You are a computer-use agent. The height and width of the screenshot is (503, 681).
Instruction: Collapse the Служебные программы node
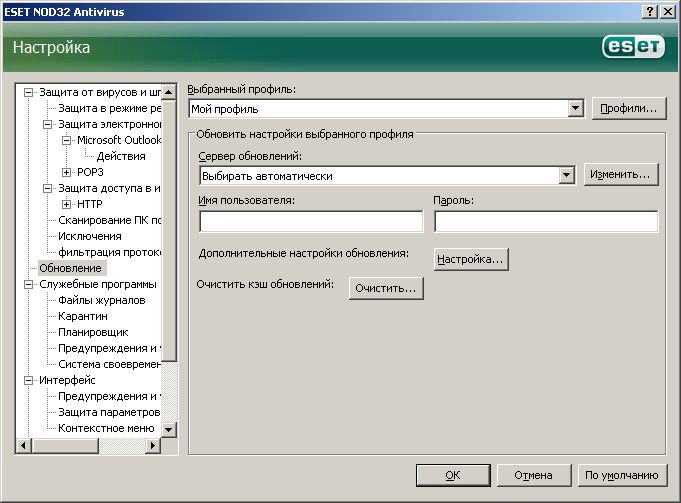[x=29, y=285]
